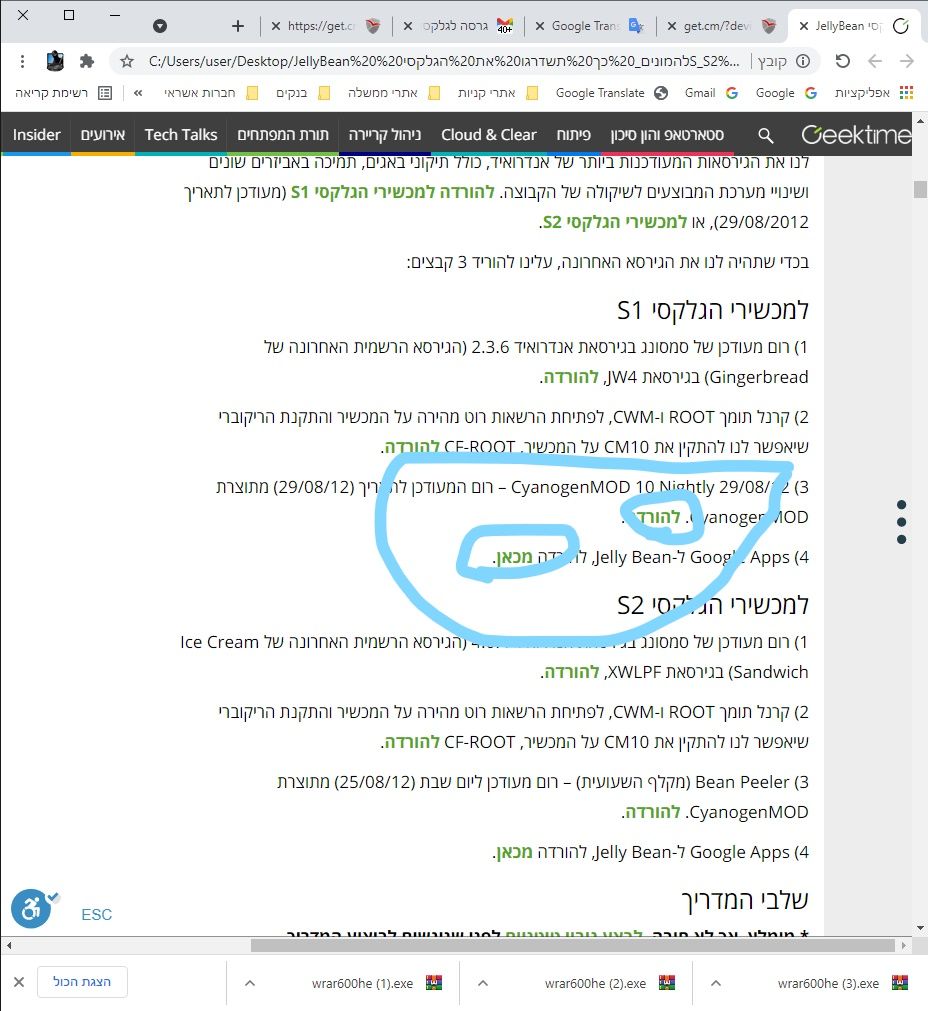Close the get.cm/?dev tab

672,26
